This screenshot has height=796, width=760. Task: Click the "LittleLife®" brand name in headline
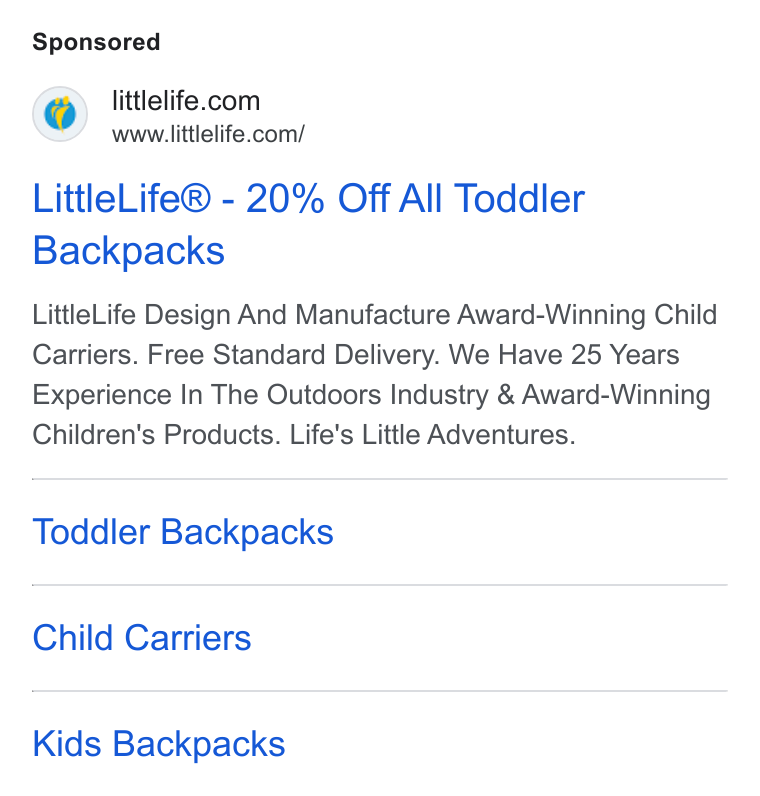coord(121,198)
